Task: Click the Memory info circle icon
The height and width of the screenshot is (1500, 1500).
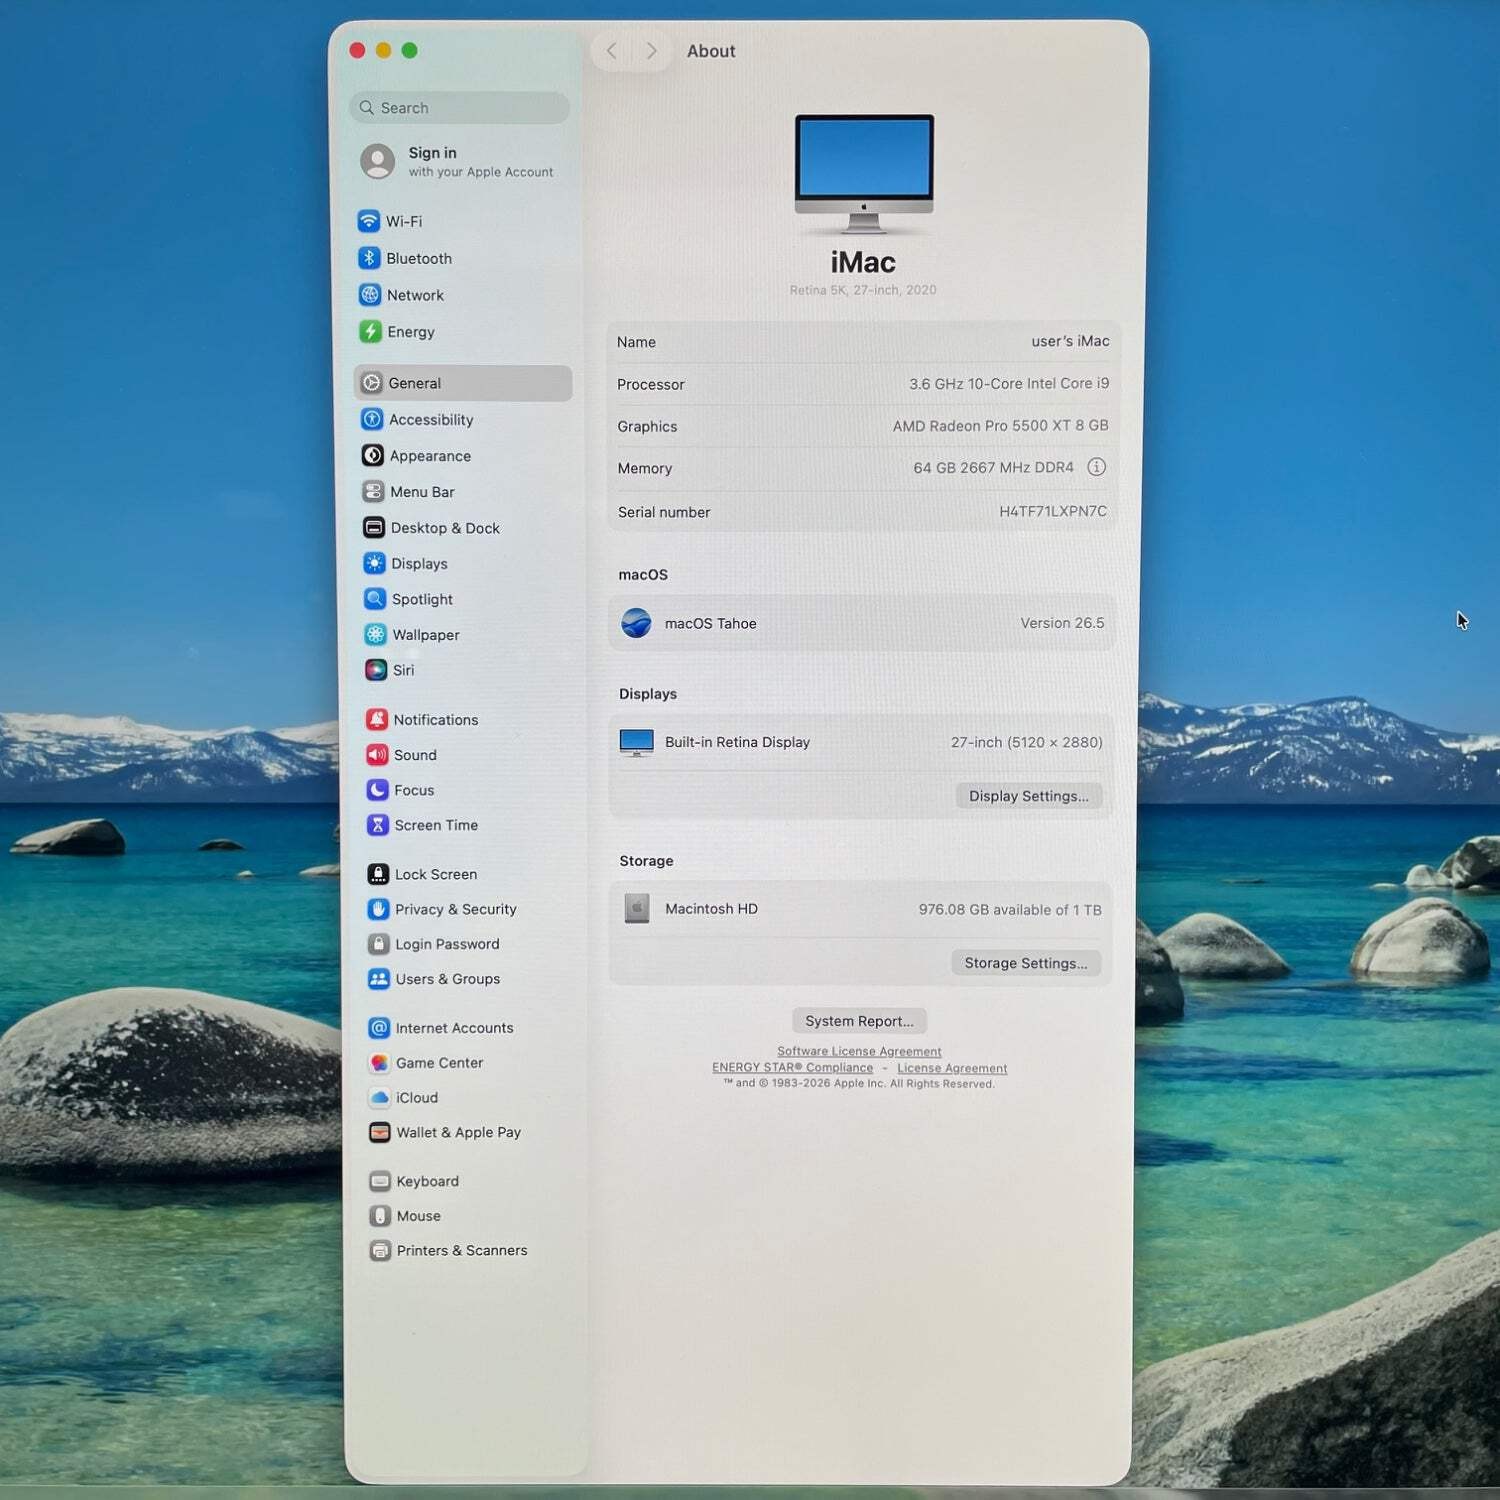Action: click(x=1096, y=467)
